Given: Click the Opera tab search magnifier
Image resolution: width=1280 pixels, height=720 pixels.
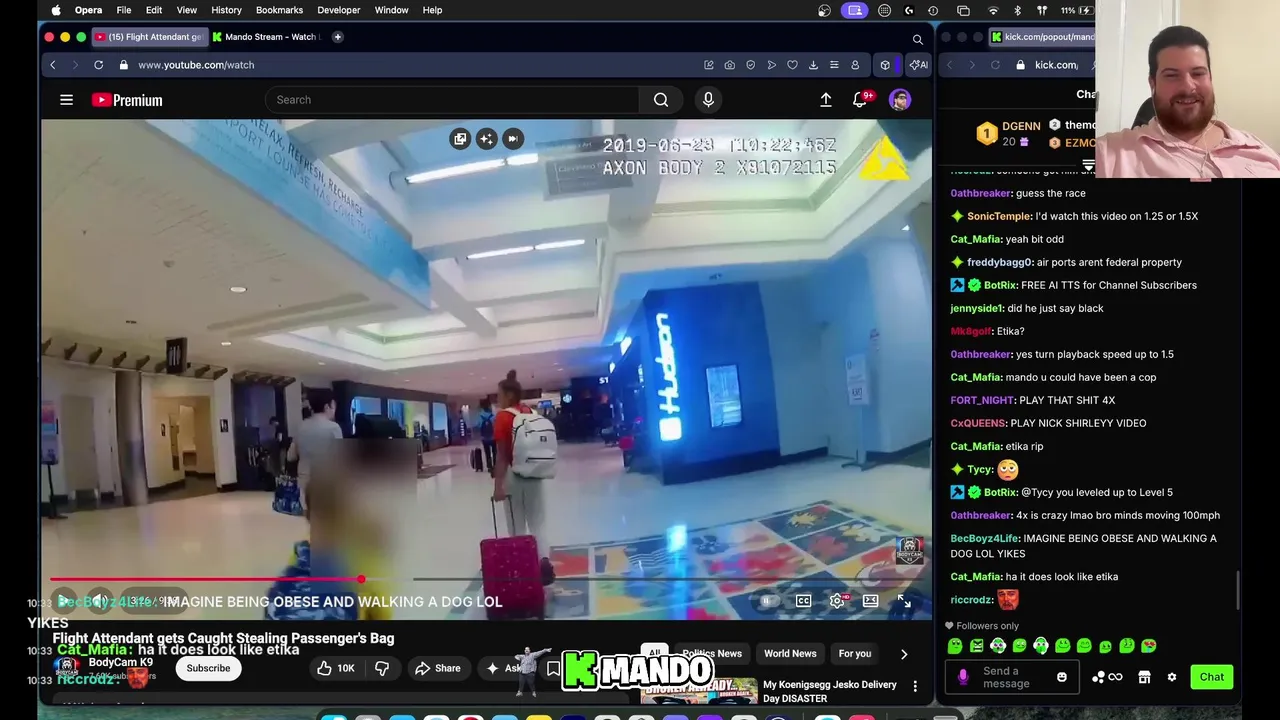Looking at the screenshot, I should click(x=917, y=40).
